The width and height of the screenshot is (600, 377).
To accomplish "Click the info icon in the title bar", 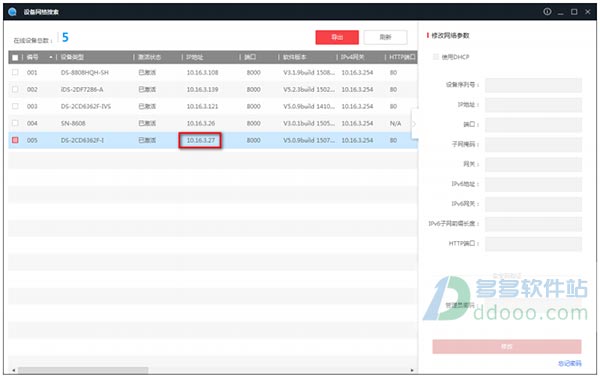I will pos(547,12).
